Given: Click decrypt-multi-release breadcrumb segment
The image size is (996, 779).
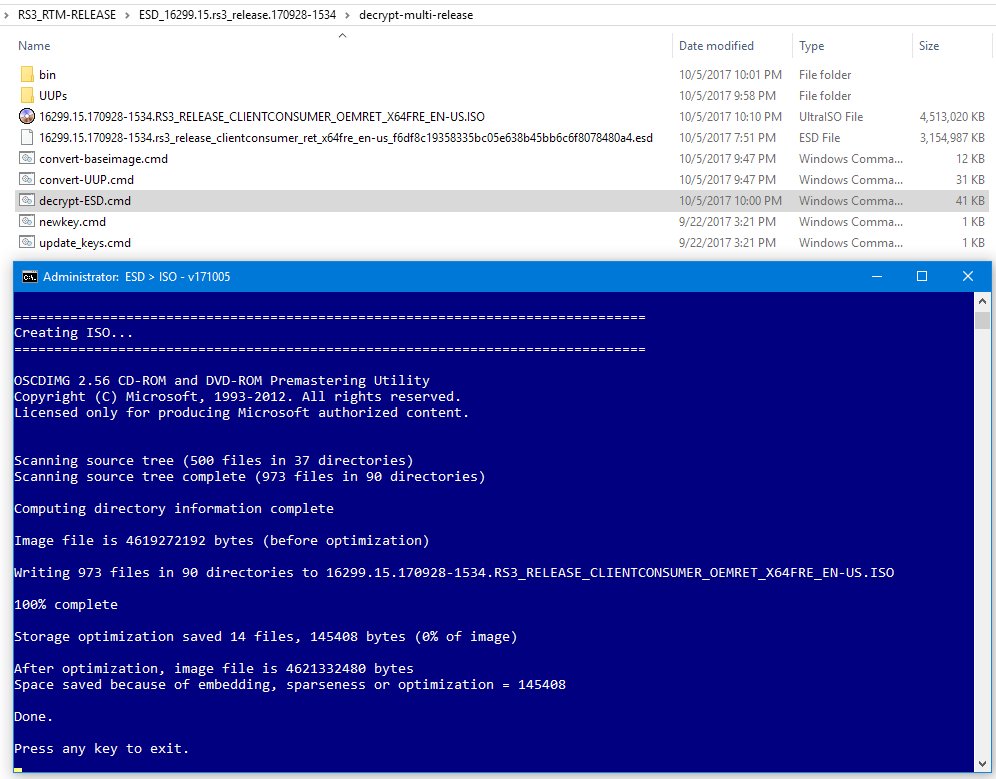Looking at the screenshot, I should [416, 15].
